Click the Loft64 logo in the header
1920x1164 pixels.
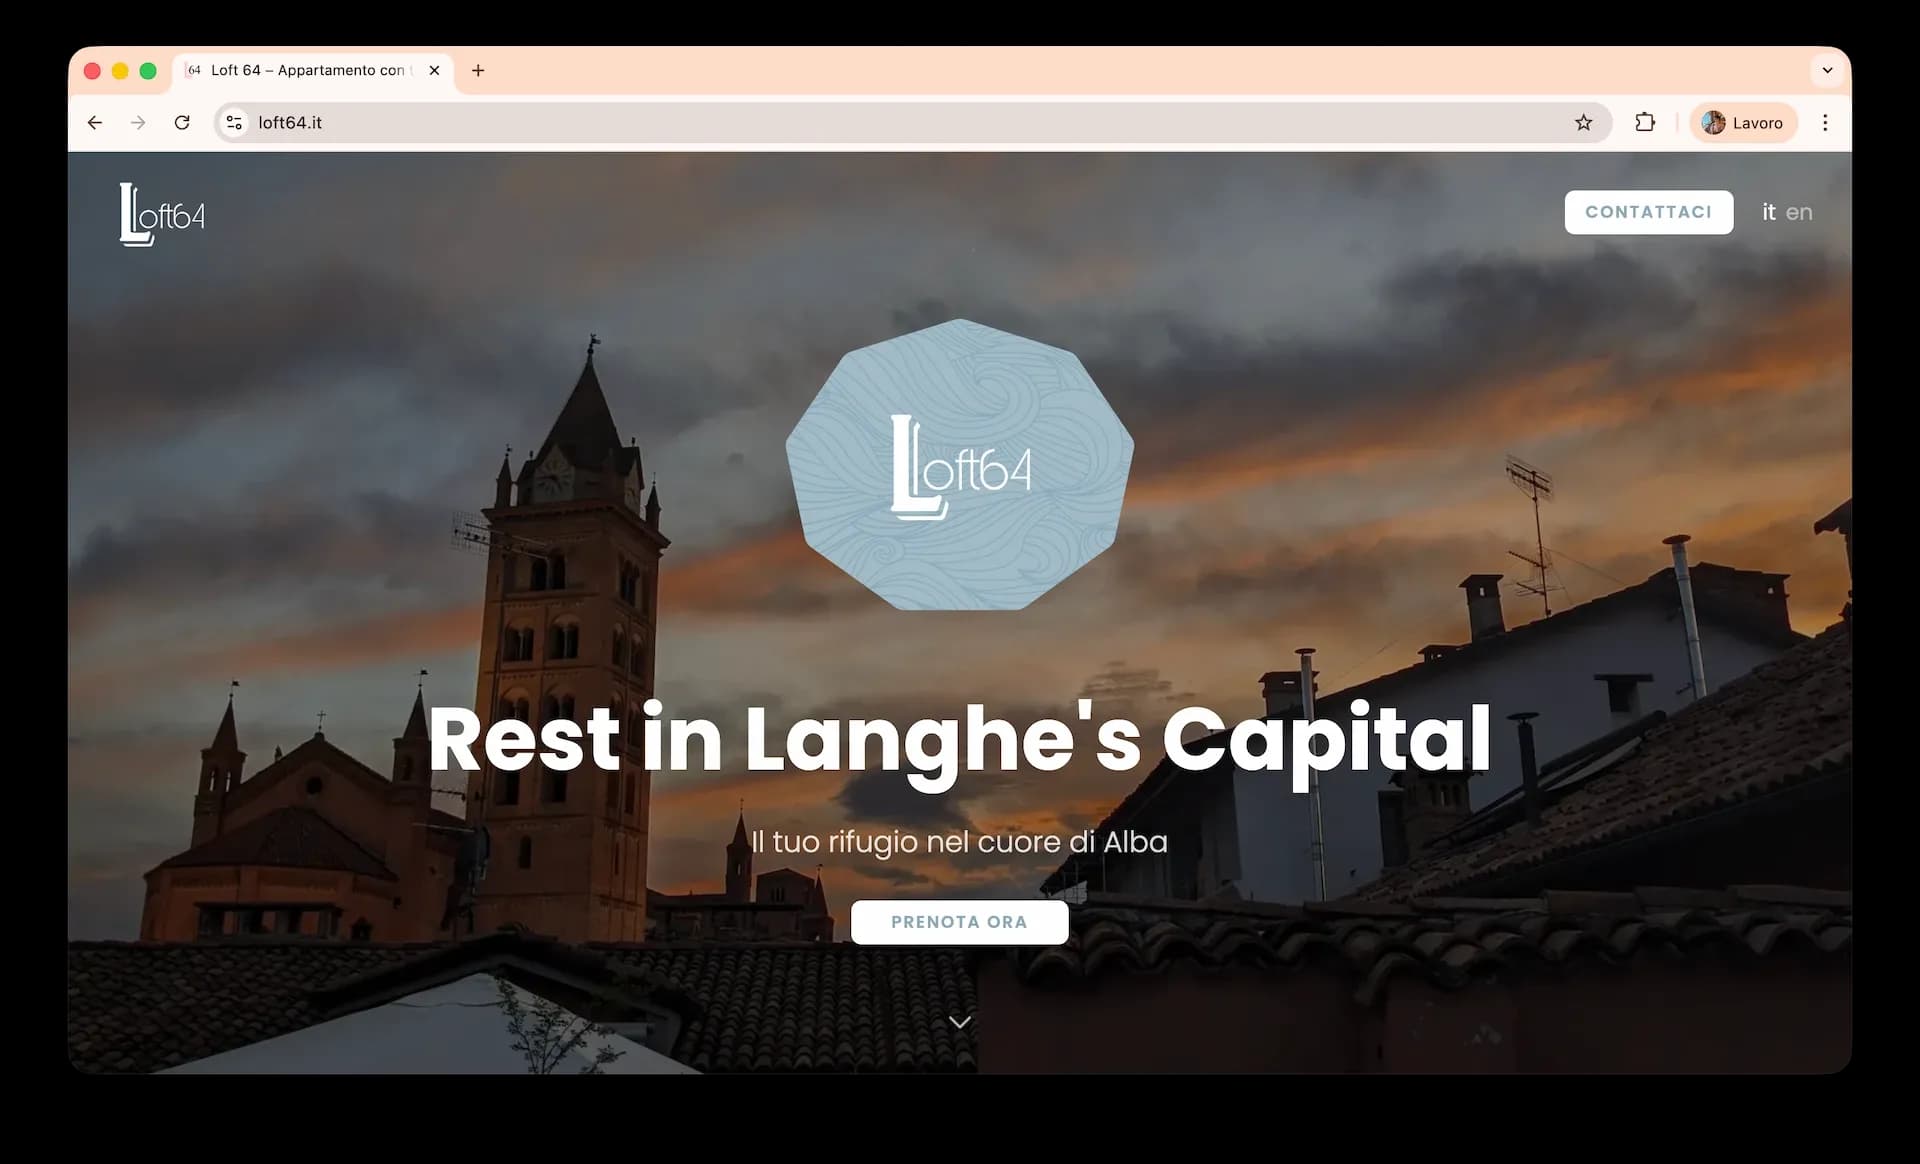(x=162, y=214)
